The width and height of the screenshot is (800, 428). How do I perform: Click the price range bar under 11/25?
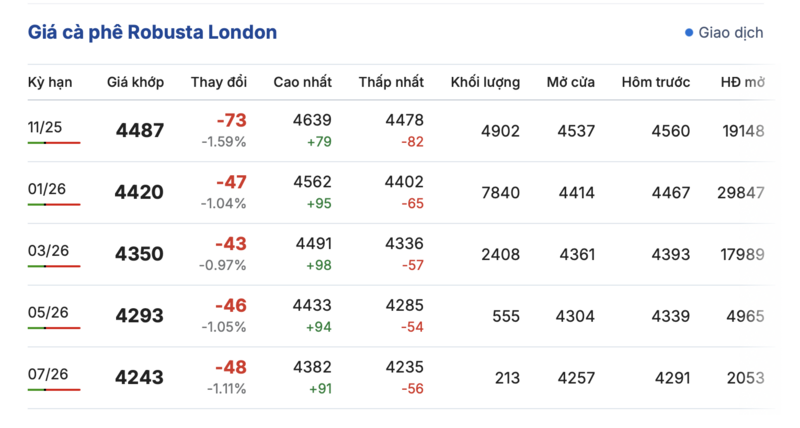pyautogui.click(x=54, y=143)
